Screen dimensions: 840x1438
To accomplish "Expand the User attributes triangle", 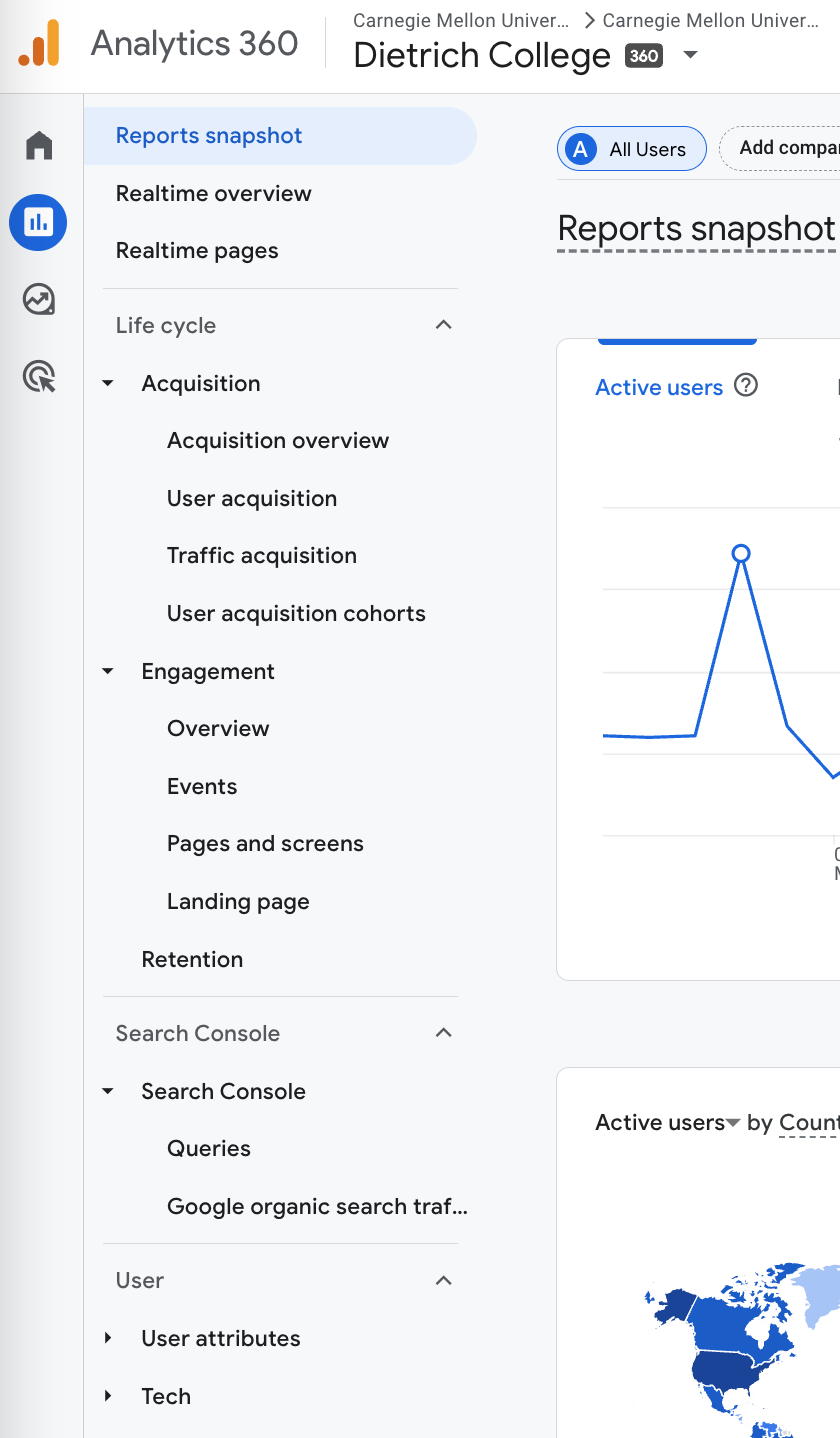I will pos(108,1338).
